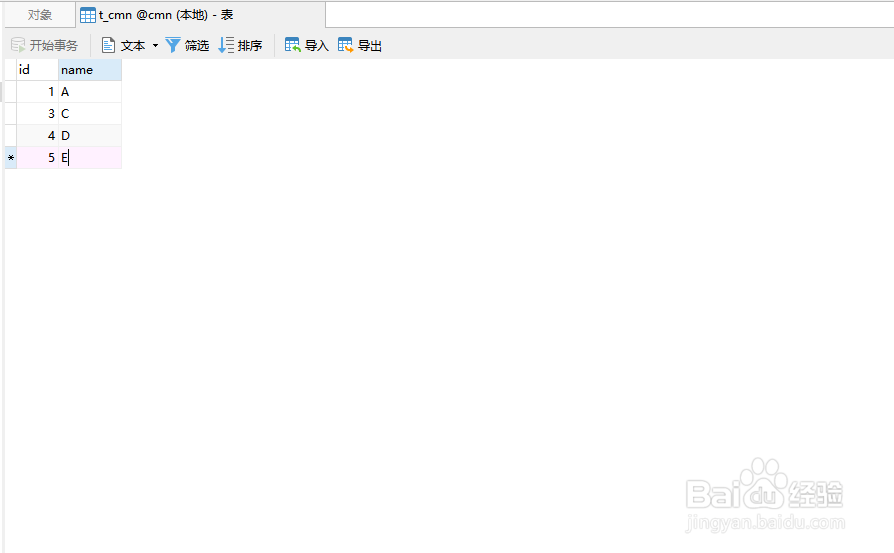Screen dimensions: 894x553
Task: Click the table icon in the t_cmn tab
Action: pyautogui.click(x=88, y=15)
